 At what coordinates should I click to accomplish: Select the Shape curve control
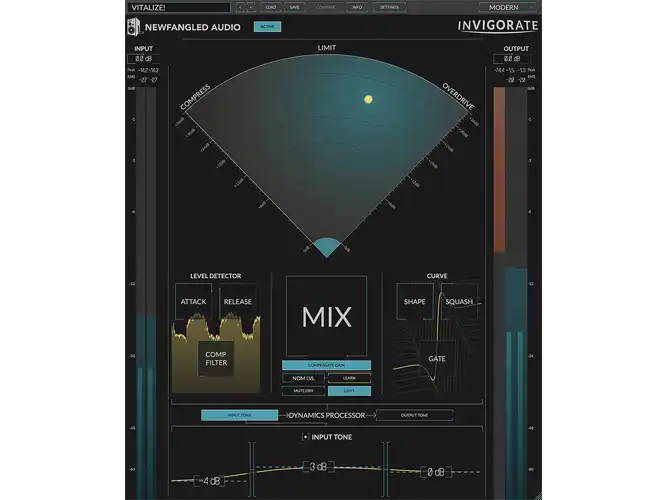(415, 301)
